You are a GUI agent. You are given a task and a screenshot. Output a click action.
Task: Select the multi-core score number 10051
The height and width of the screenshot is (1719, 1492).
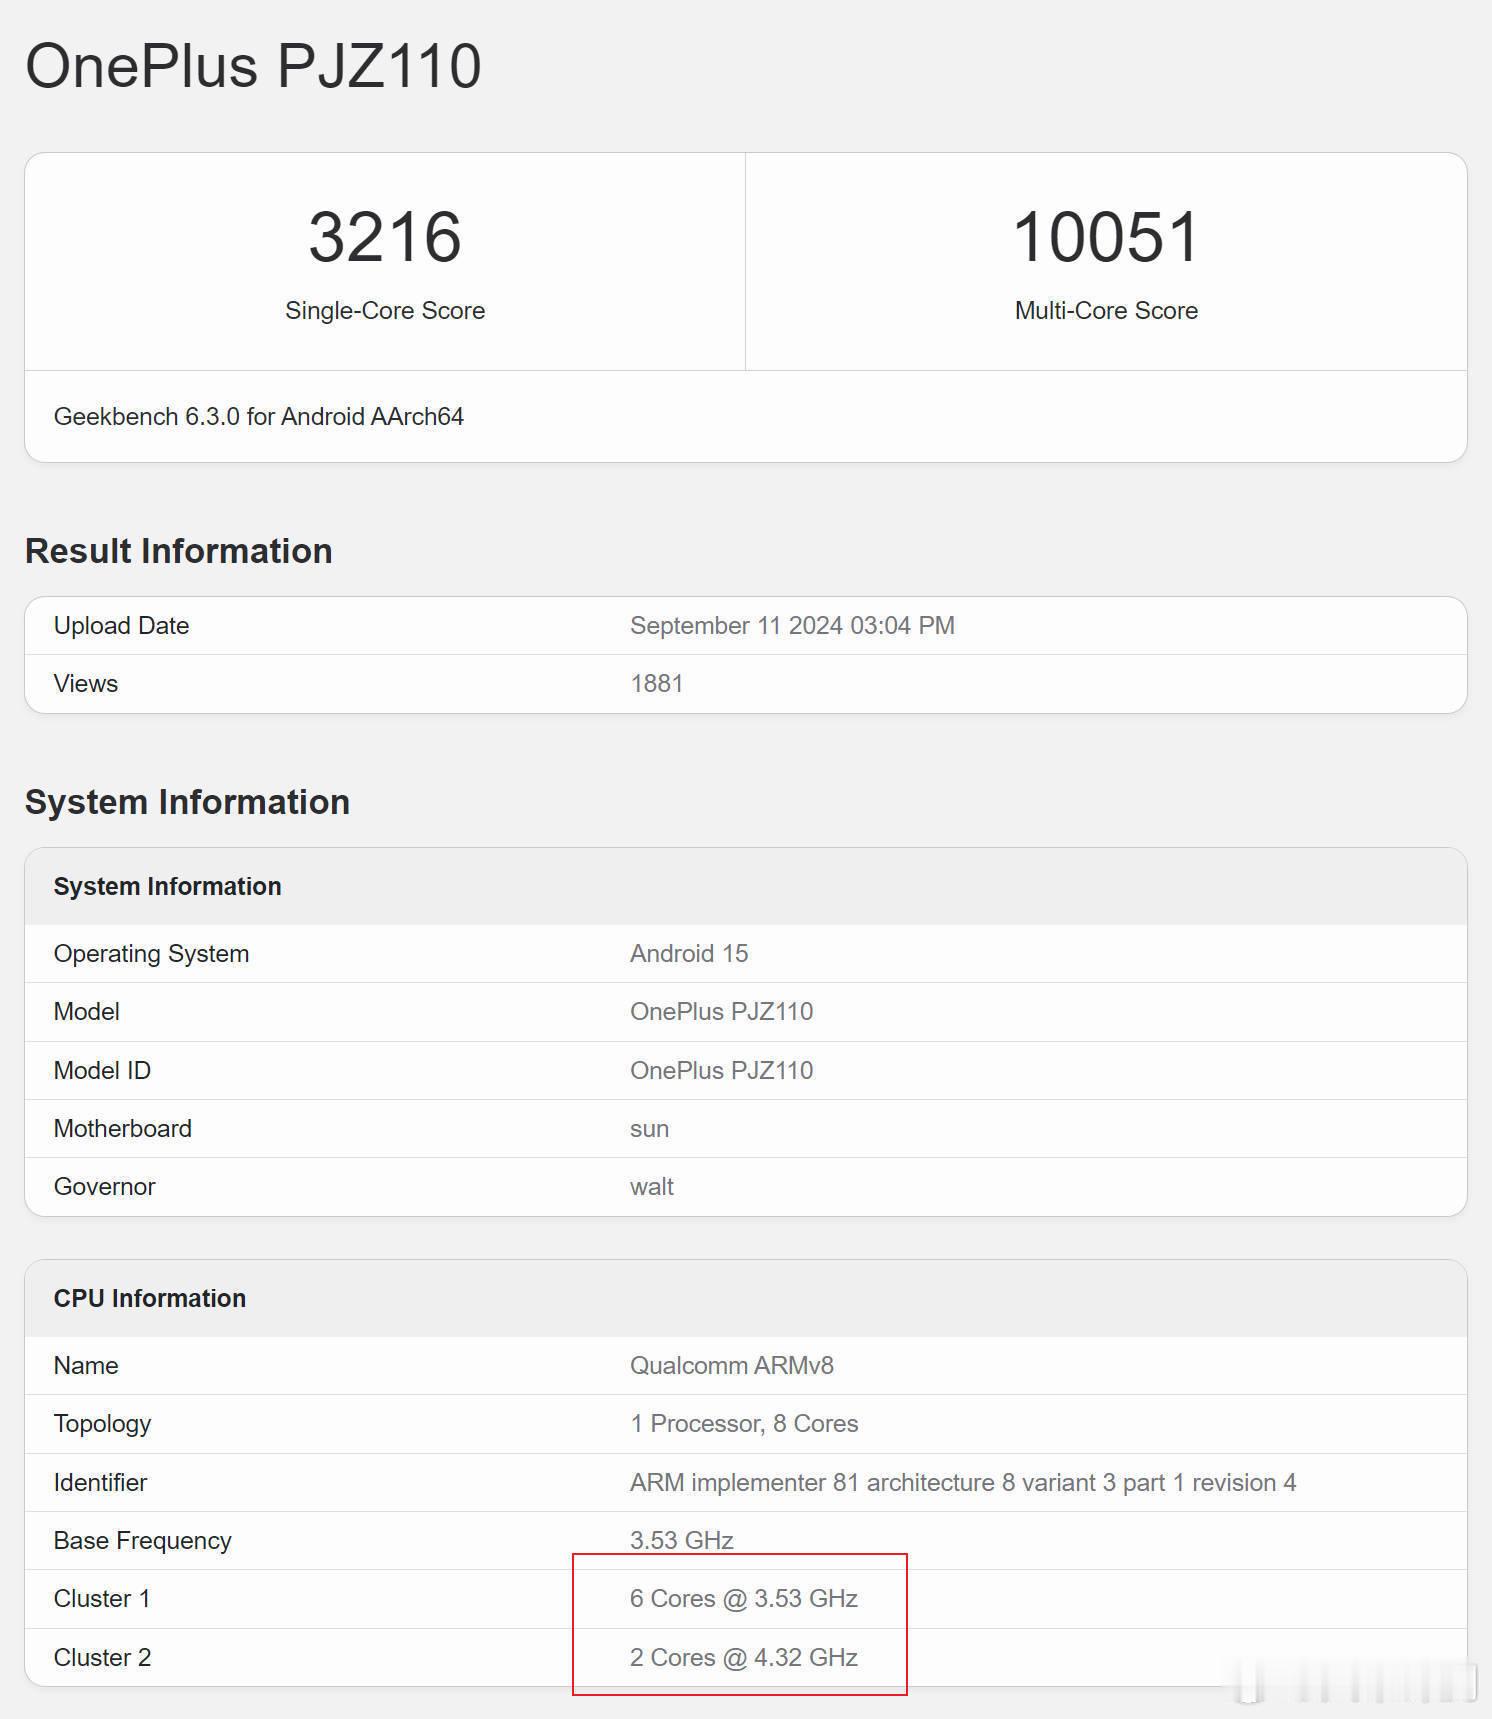coord(1106,237)
